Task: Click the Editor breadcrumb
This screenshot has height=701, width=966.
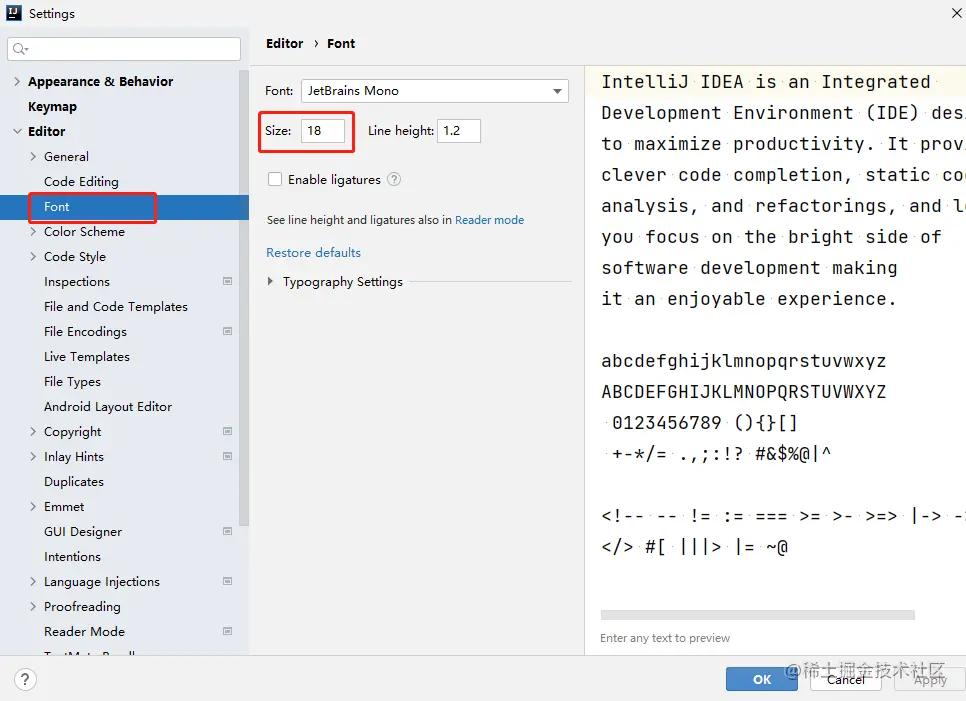Action: [285, 43]
